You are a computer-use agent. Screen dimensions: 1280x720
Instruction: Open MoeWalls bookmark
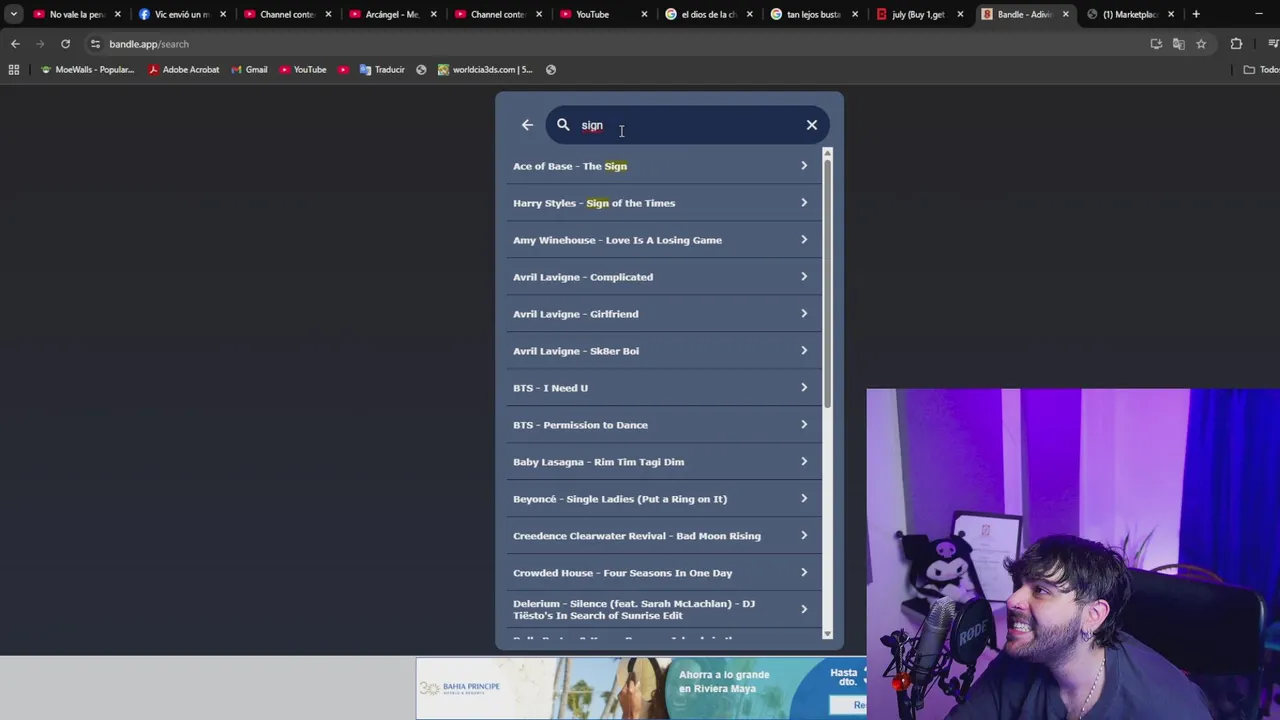click(87, 70)
